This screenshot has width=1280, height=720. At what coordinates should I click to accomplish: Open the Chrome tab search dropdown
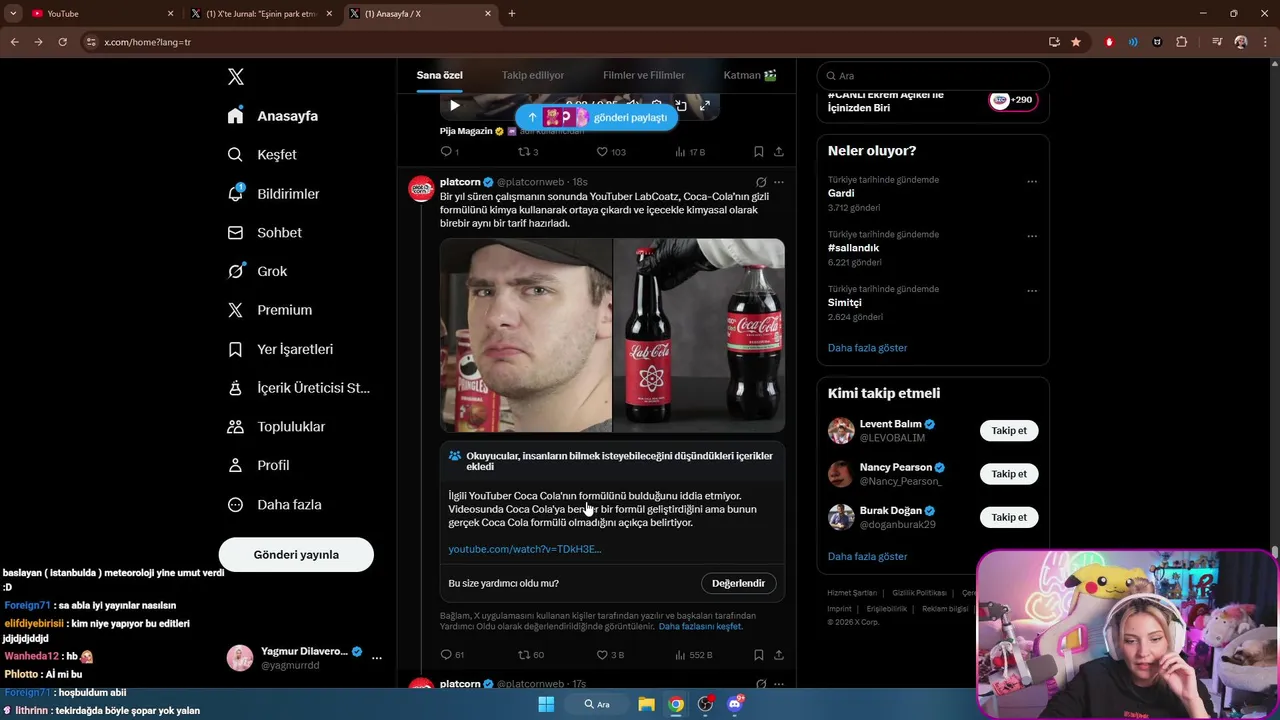pos(13,13)
